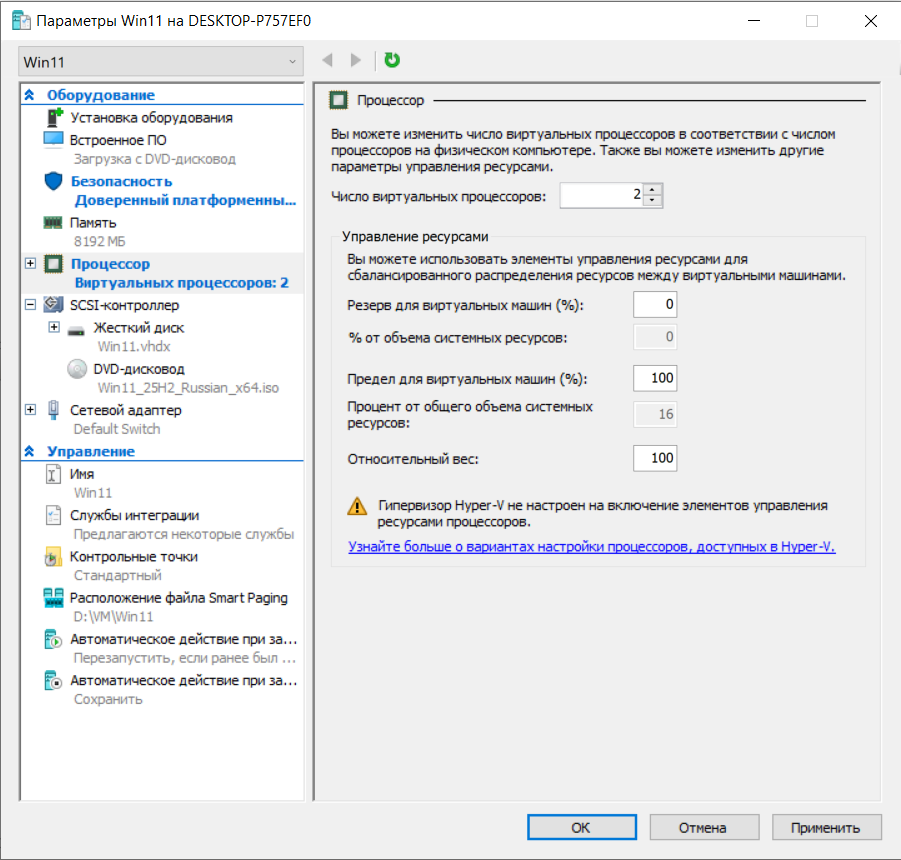Open the Win11 virtual machine dropdown
Screen dimensions: 901x860
(x=160, y=61)
